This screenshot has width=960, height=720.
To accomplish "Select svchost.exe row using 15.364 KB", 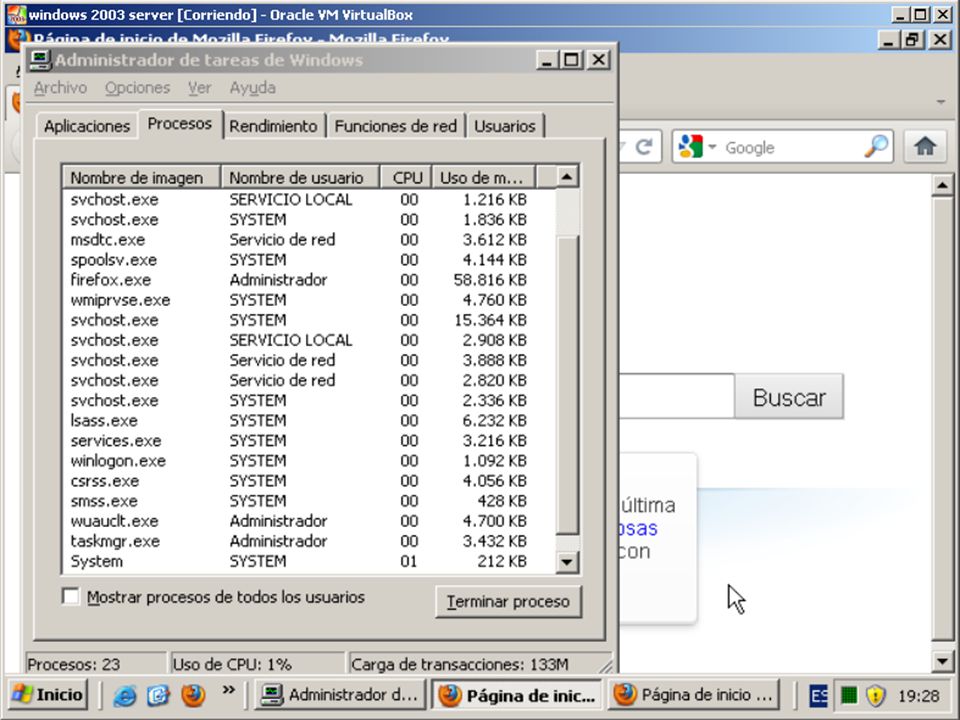I will (x=309, y=320).
